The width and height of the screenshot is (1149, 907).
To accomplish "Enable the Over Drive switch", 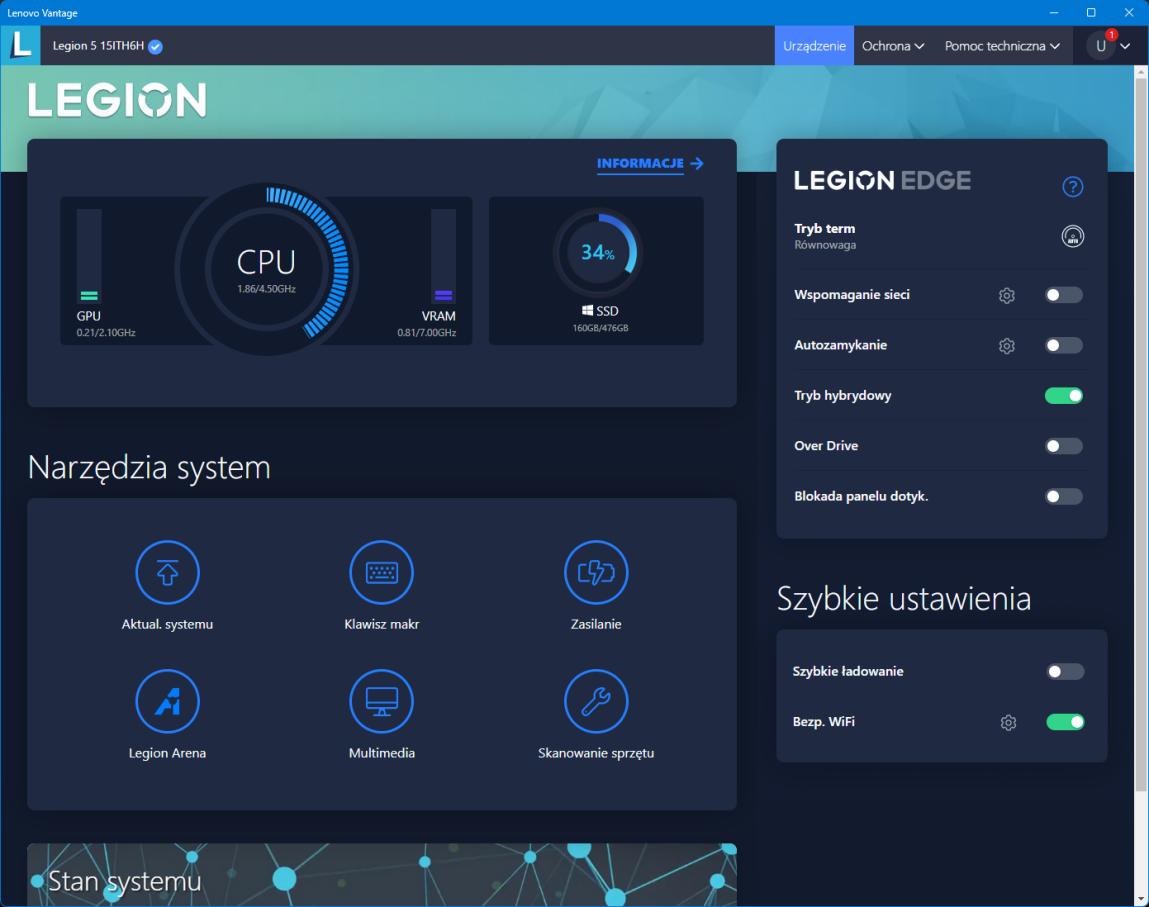I will click(1064, 446).
